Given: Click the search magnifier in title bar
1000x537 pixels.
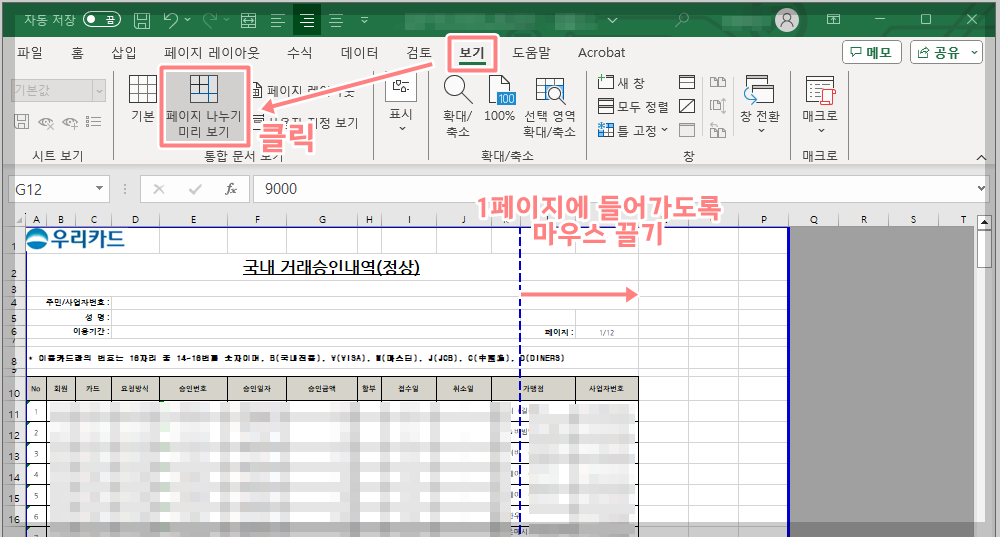Looking at the screenshot, I should (x=682, y=20).
